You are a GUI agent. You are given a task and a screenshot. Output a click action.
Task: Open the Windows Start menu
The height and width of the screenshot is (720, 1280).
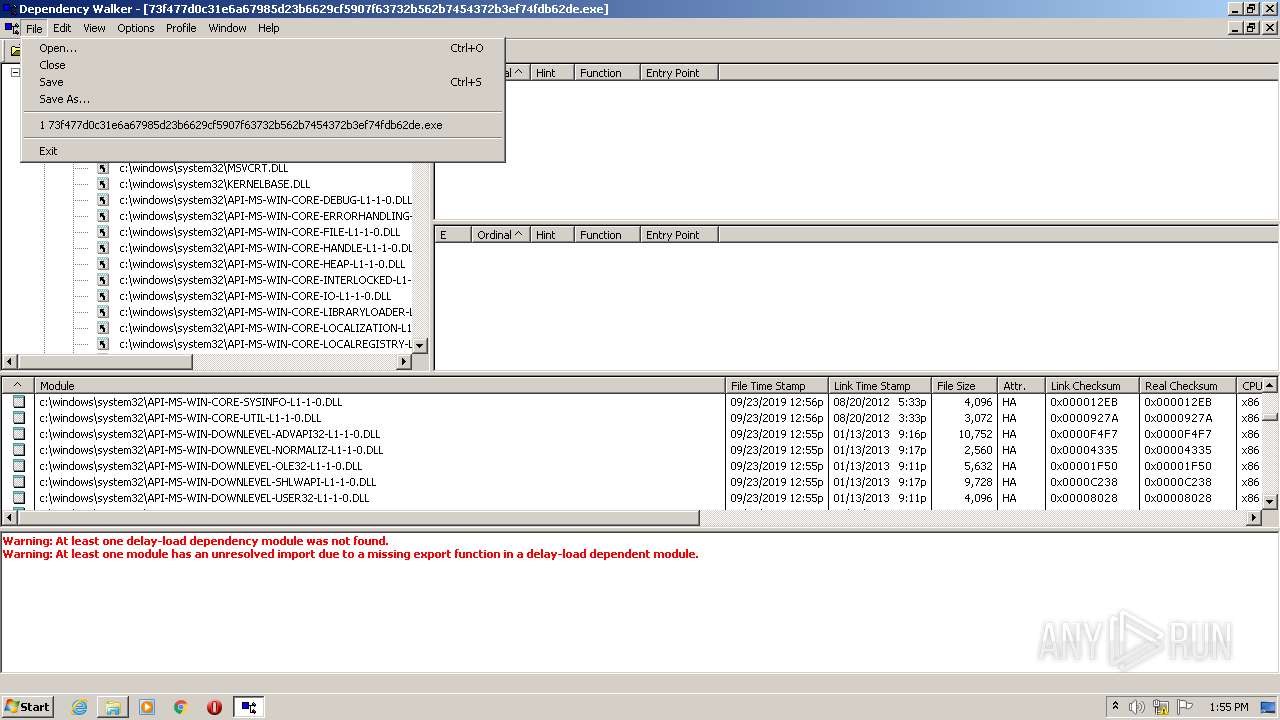(28, 706)
